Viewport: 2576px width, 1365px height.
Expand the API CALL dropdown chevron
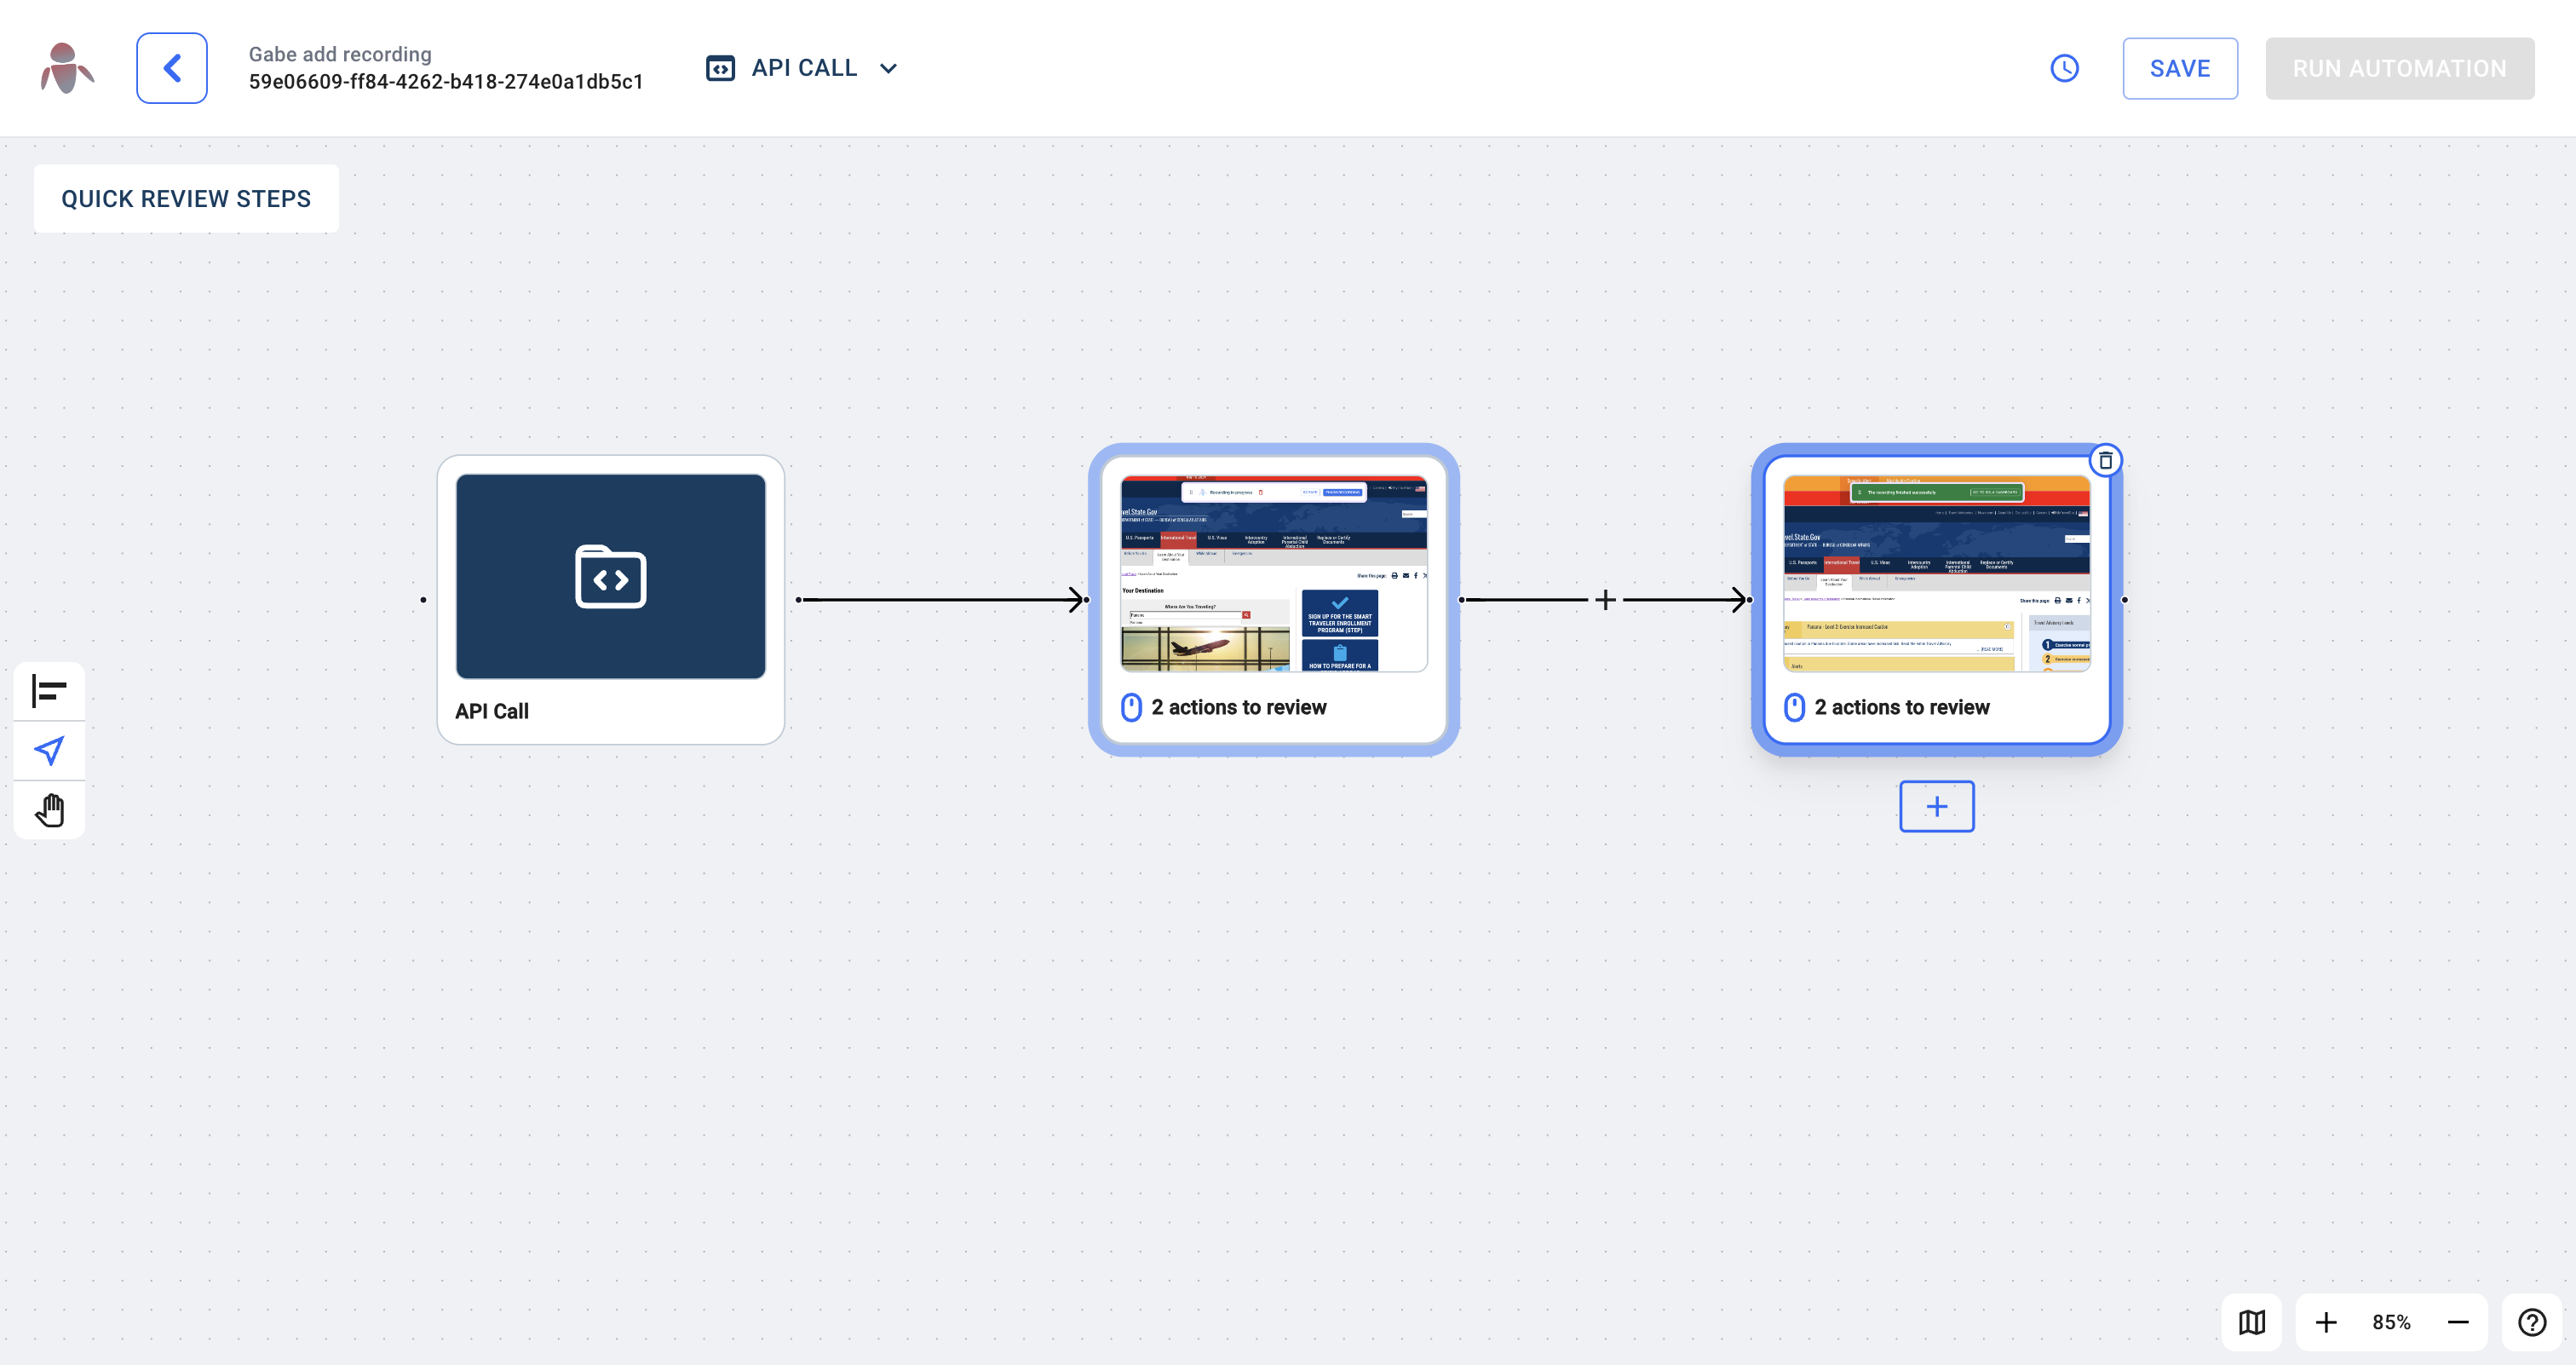point(888,68)
